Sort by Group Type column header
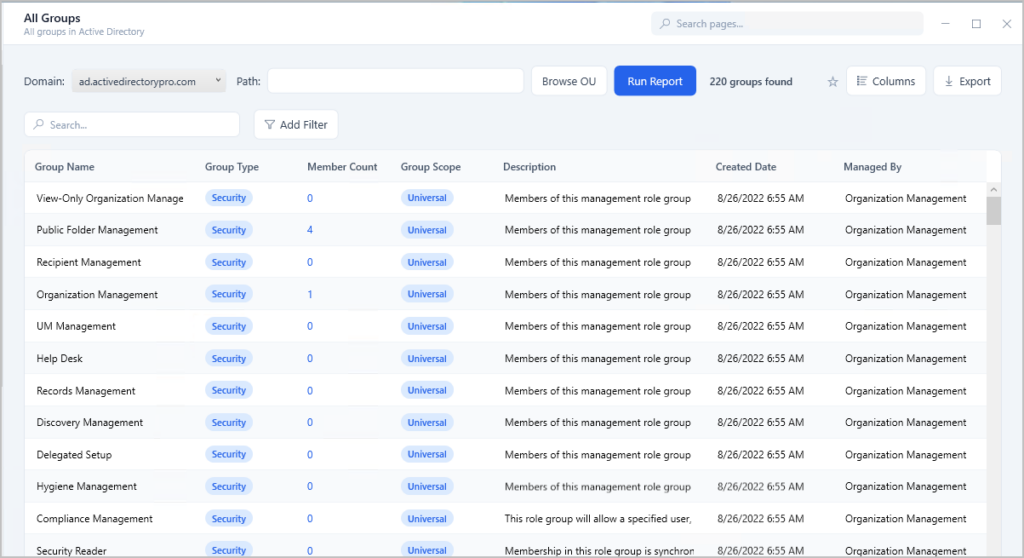The width and height of the screenshot is (1024, 558). 232,167
